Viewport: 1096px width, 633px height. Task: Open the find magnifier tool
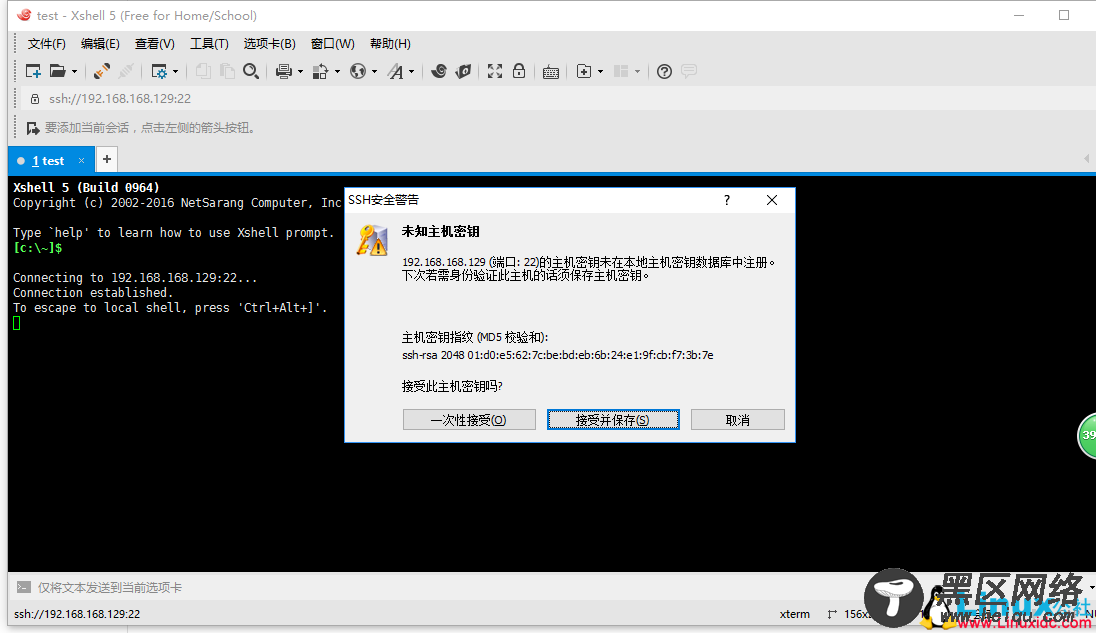251,71
